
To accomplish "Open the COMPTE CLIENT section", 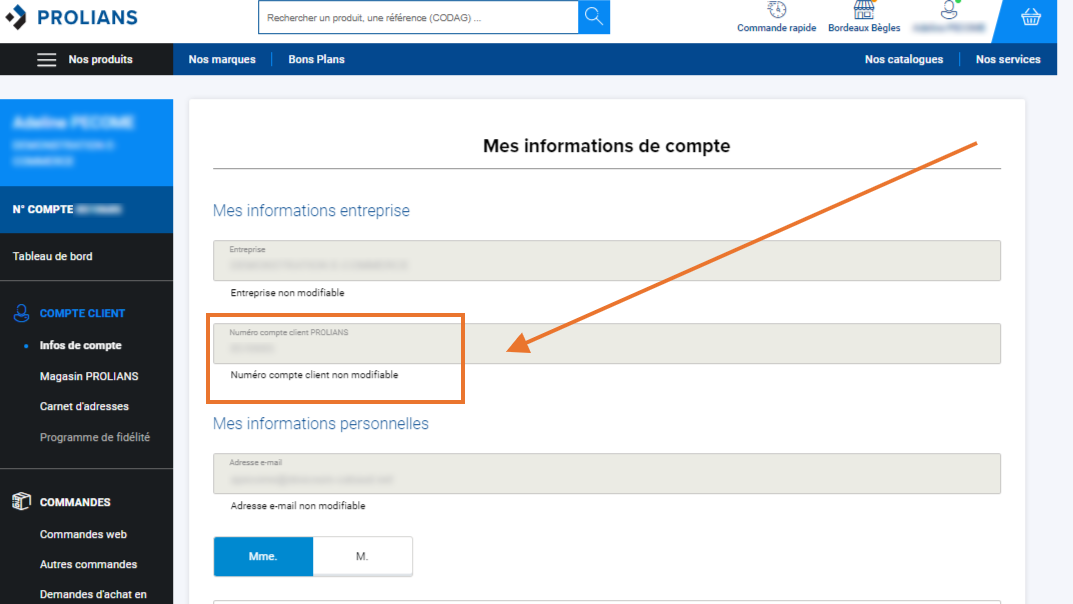I will coord(82,313).
